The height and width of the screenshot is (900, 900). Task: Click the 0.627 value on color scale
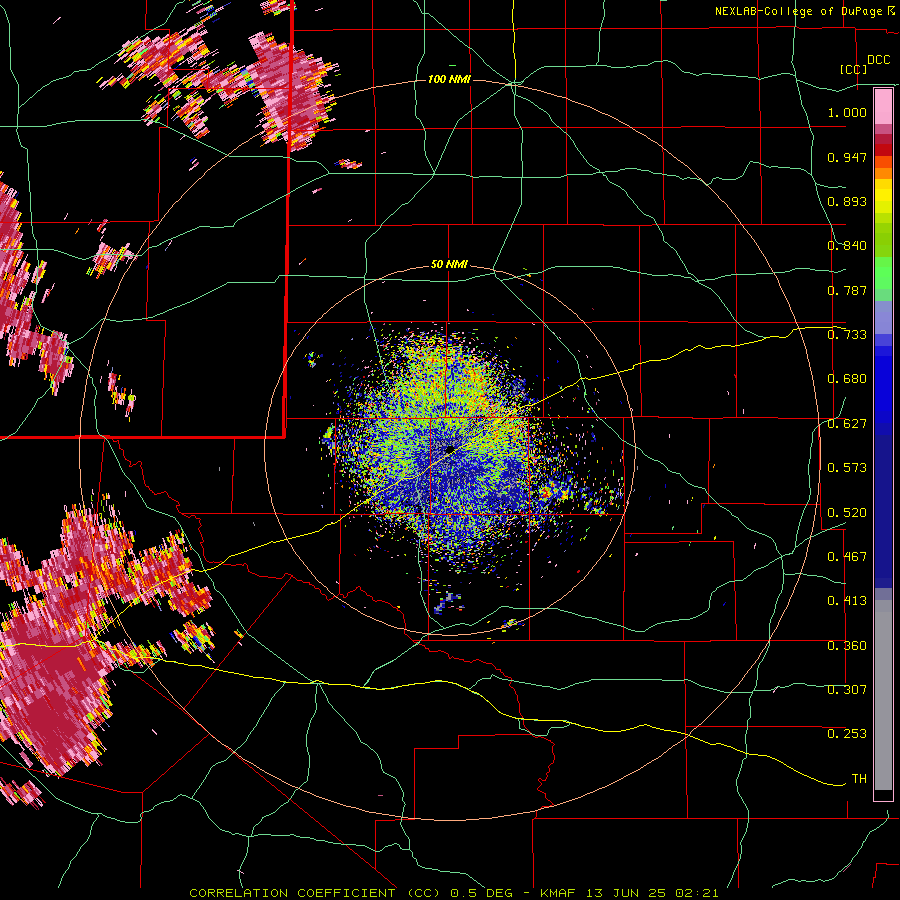(x=847, y=424)
